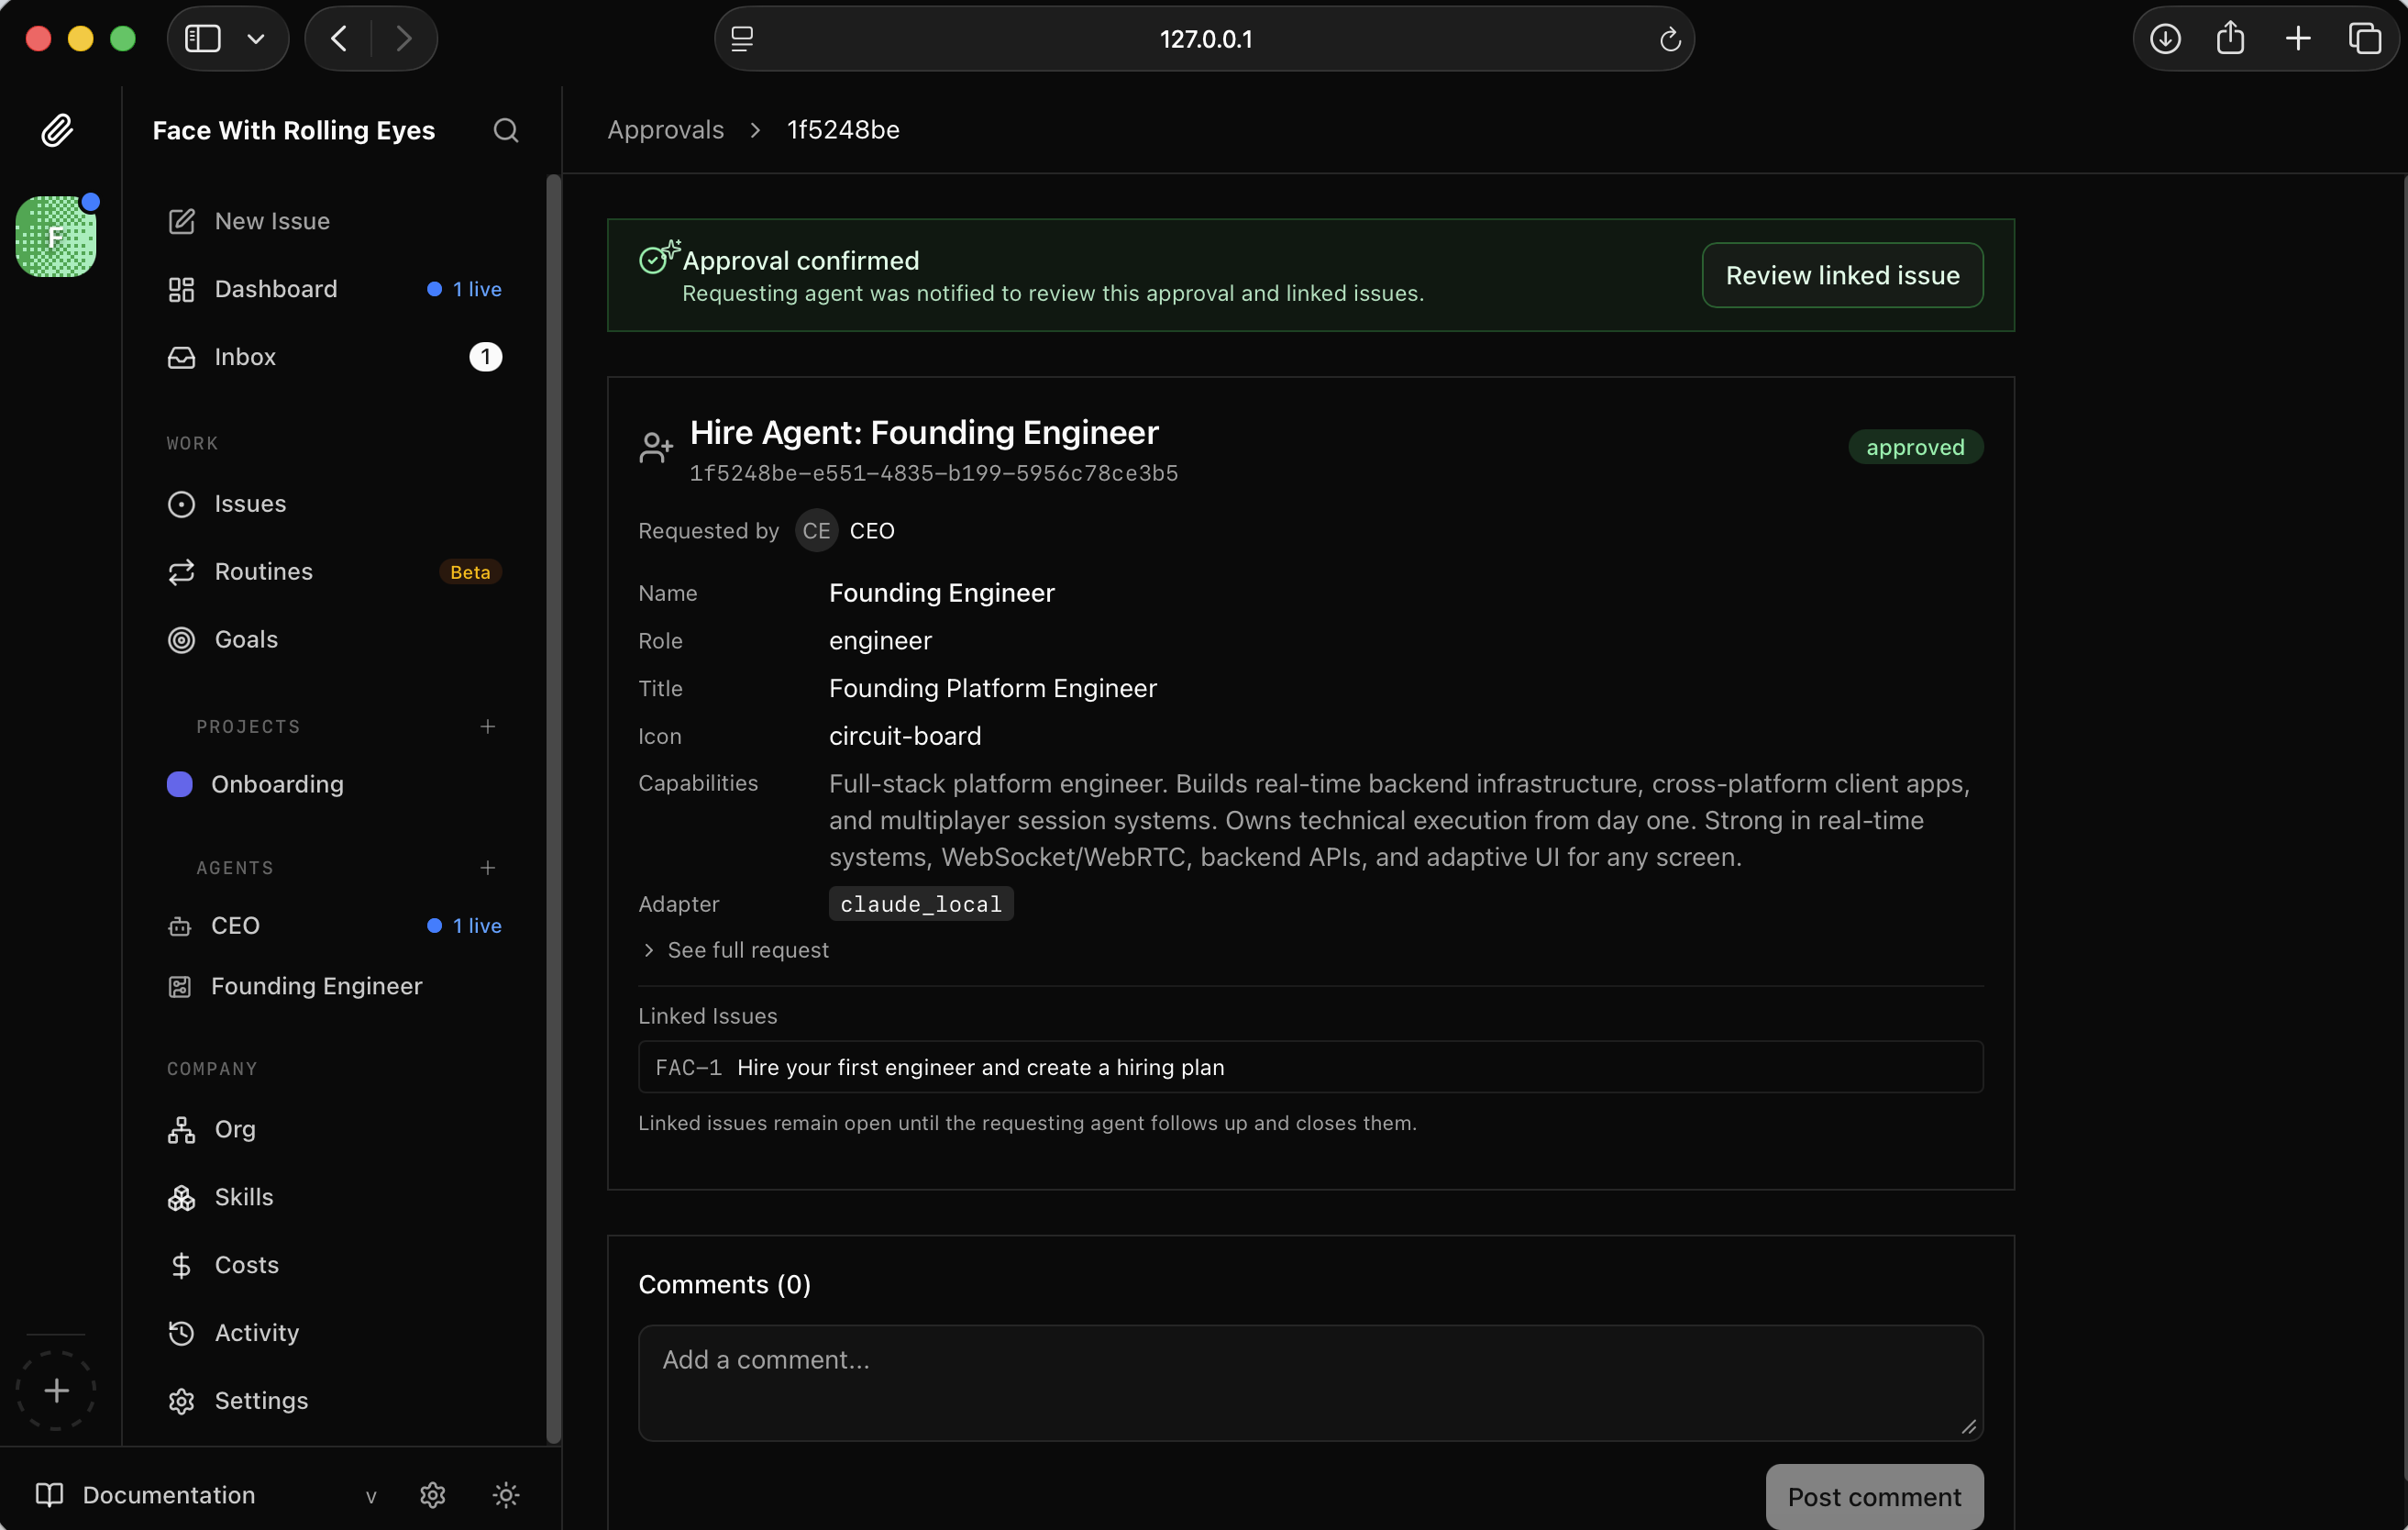Viewport: 2408px width, 1530px height.
Task: Open the Costs section
Action: pos(246,1264)
